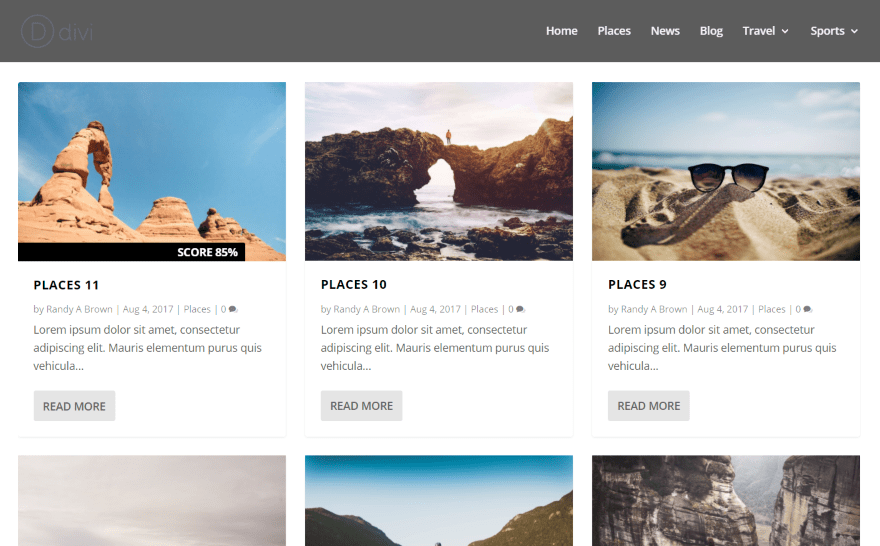This screenshot has width=880, height=546.
Task: Click the Lorem ipsum excerpt under Places 11
Action: (148, 348)
